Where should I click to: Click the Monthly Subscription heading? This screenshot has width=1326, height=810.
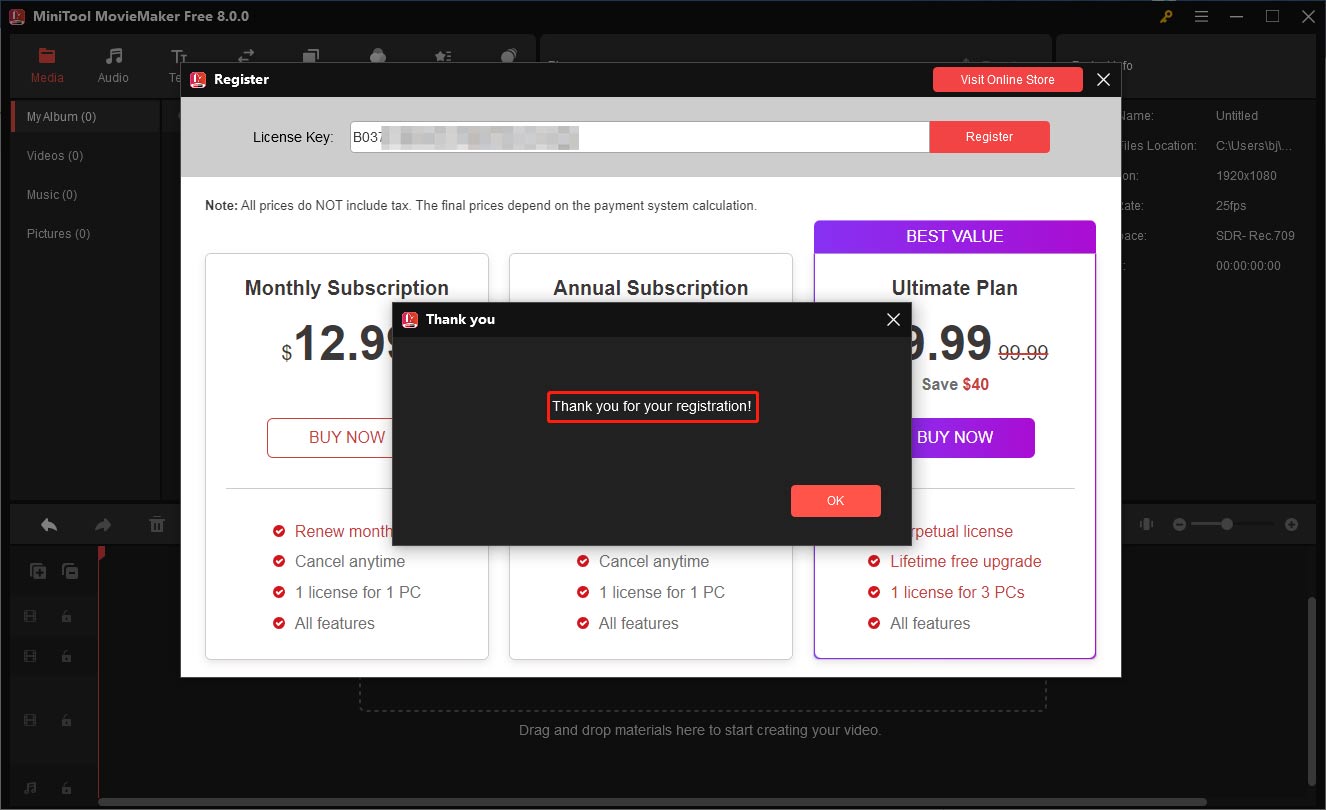coord(347,288)
